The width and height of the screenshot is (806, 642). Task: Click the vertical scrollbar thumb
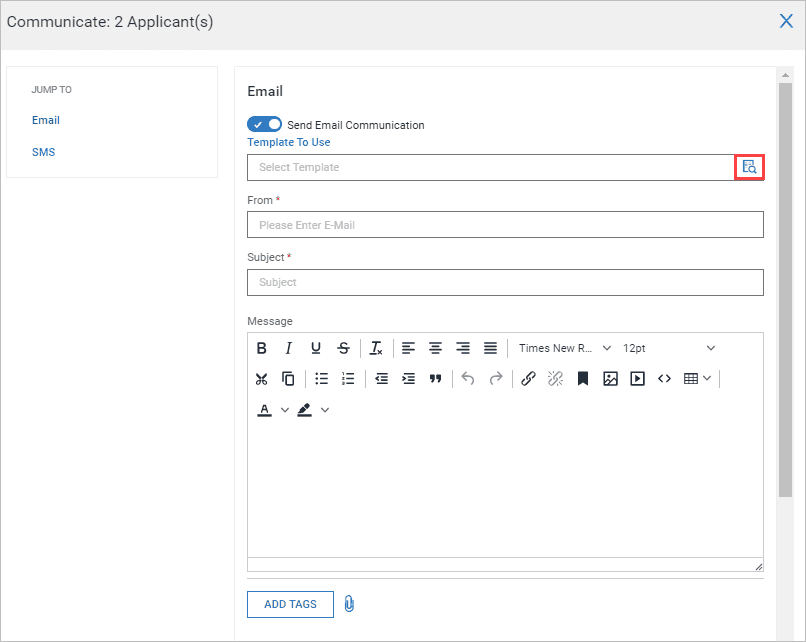point(785,289)
